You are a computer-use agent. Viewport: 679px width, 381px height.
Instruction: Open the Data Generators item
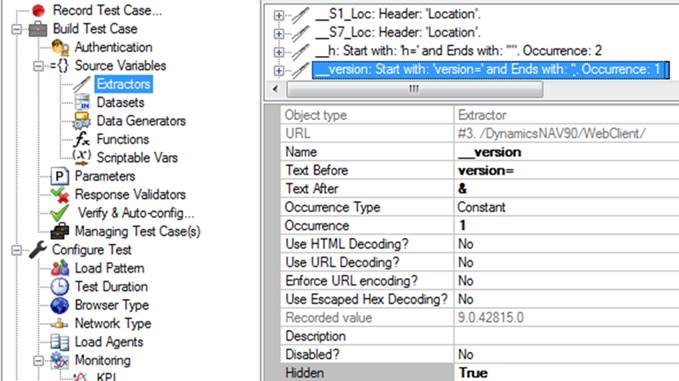pyautogui.click(x=141, y=121)
